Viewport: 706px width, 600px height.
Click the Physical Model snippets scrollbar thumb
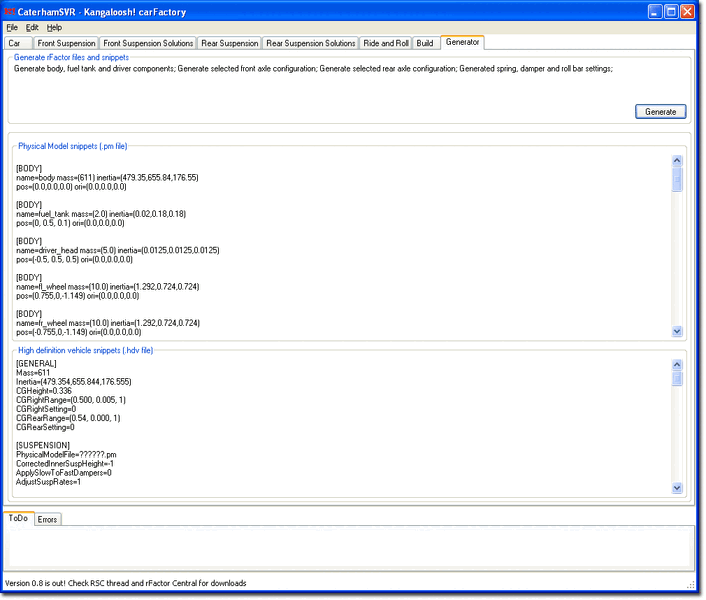[677, 180]
